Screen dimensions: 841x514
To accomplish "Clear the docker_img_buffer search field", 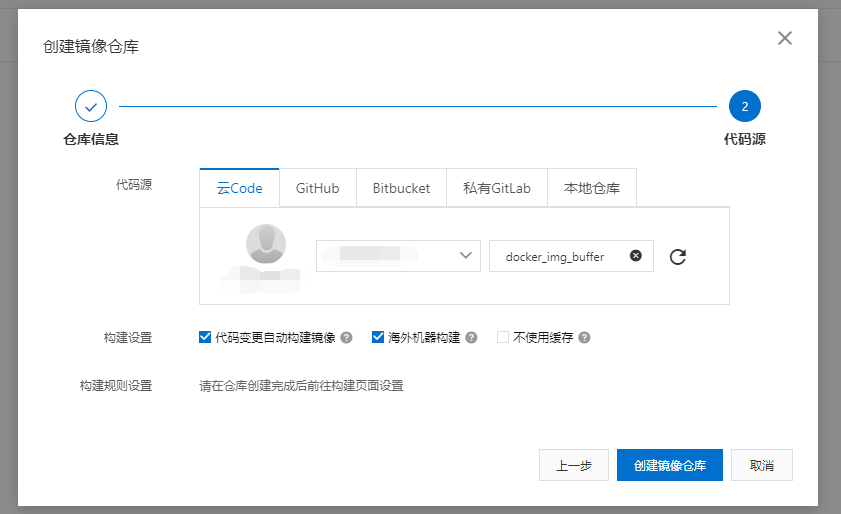I will coord(635,256).
